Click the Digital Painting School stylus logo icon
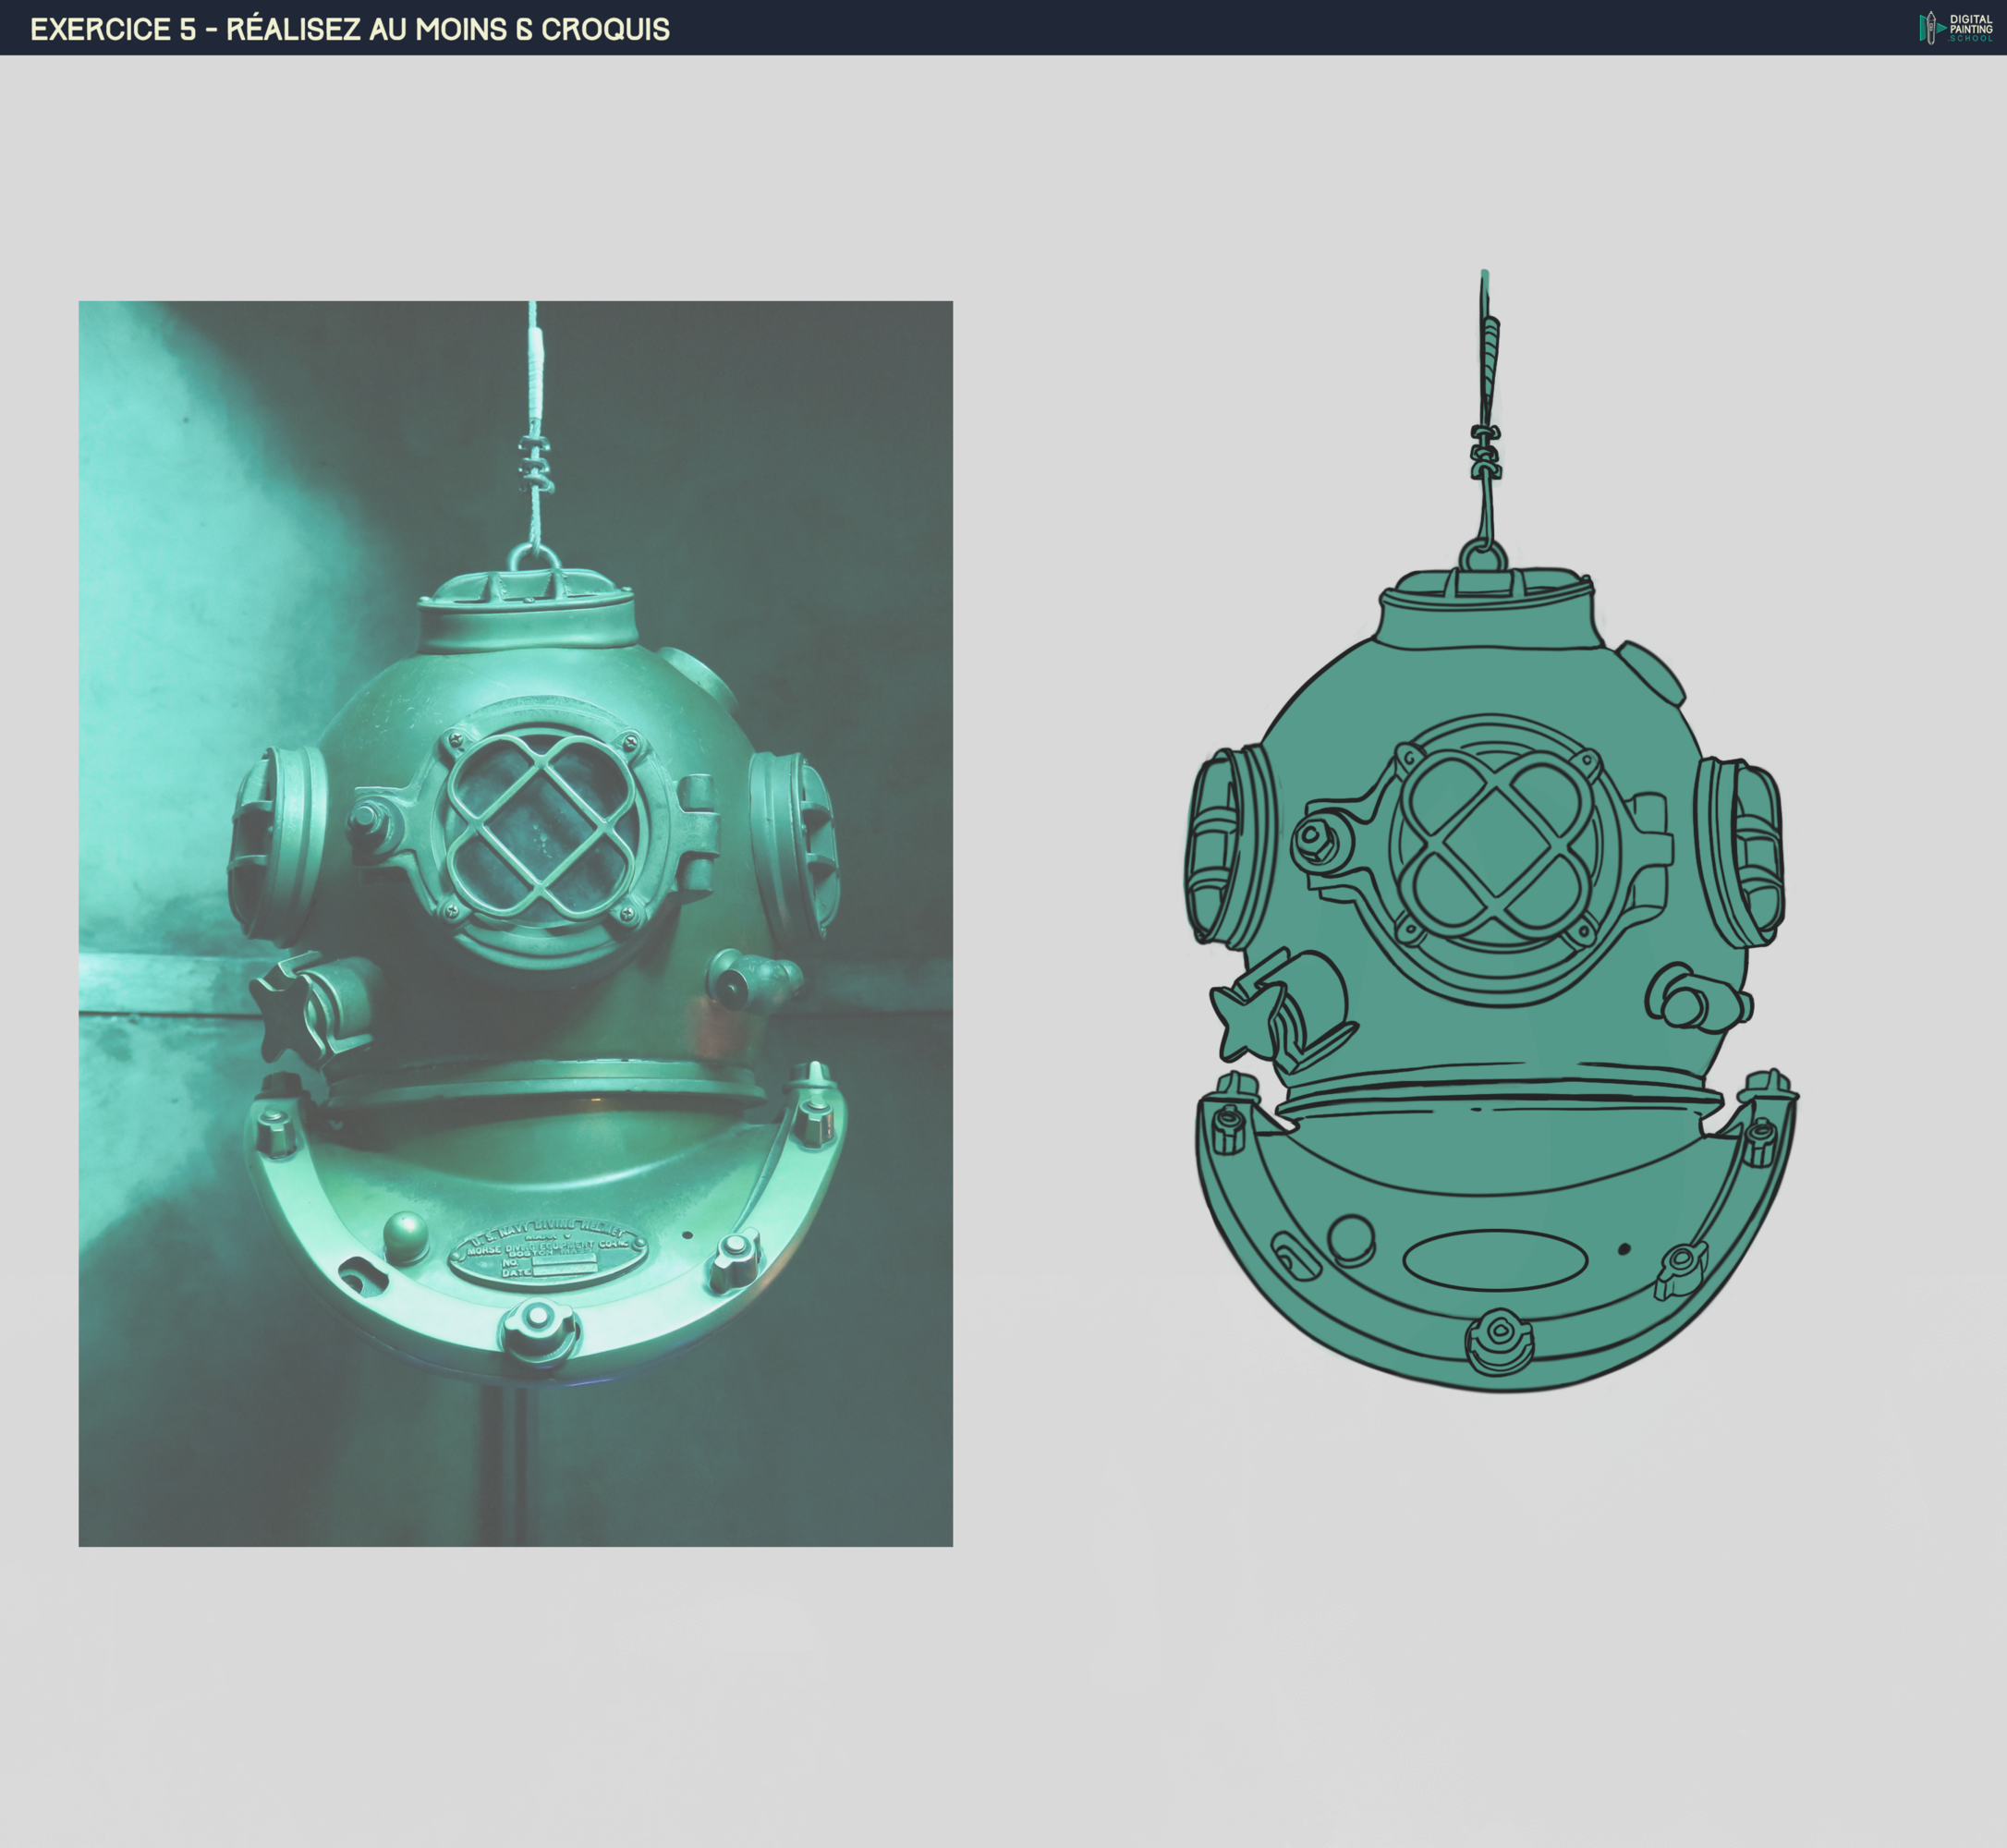 tap(1930, 27)
